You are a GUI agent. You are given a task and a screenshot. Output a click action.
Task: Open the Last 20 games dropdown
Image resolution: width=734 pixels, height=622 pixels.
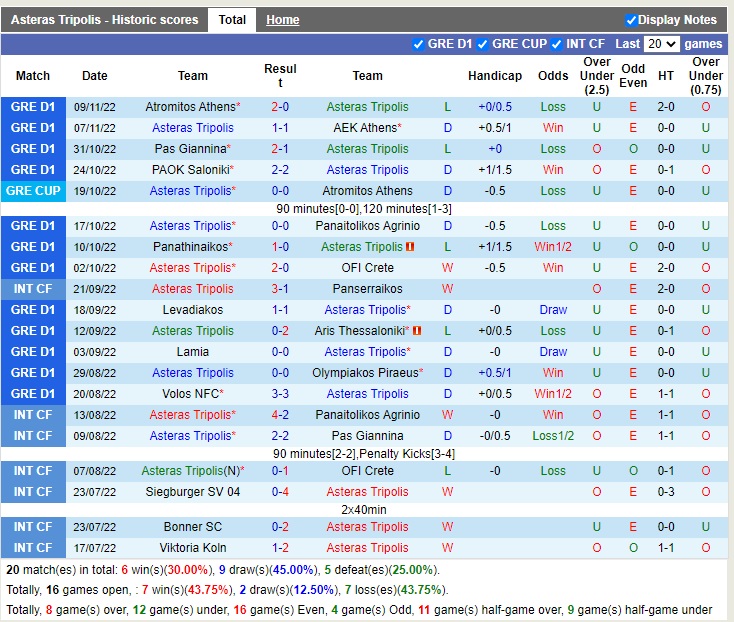[661, 44]
